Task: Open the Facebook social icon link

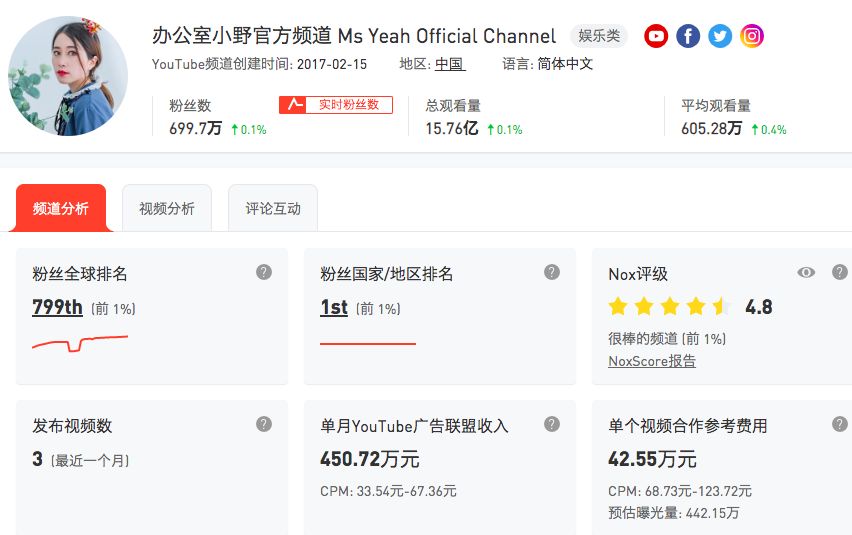Action: [x=688, y=36]
